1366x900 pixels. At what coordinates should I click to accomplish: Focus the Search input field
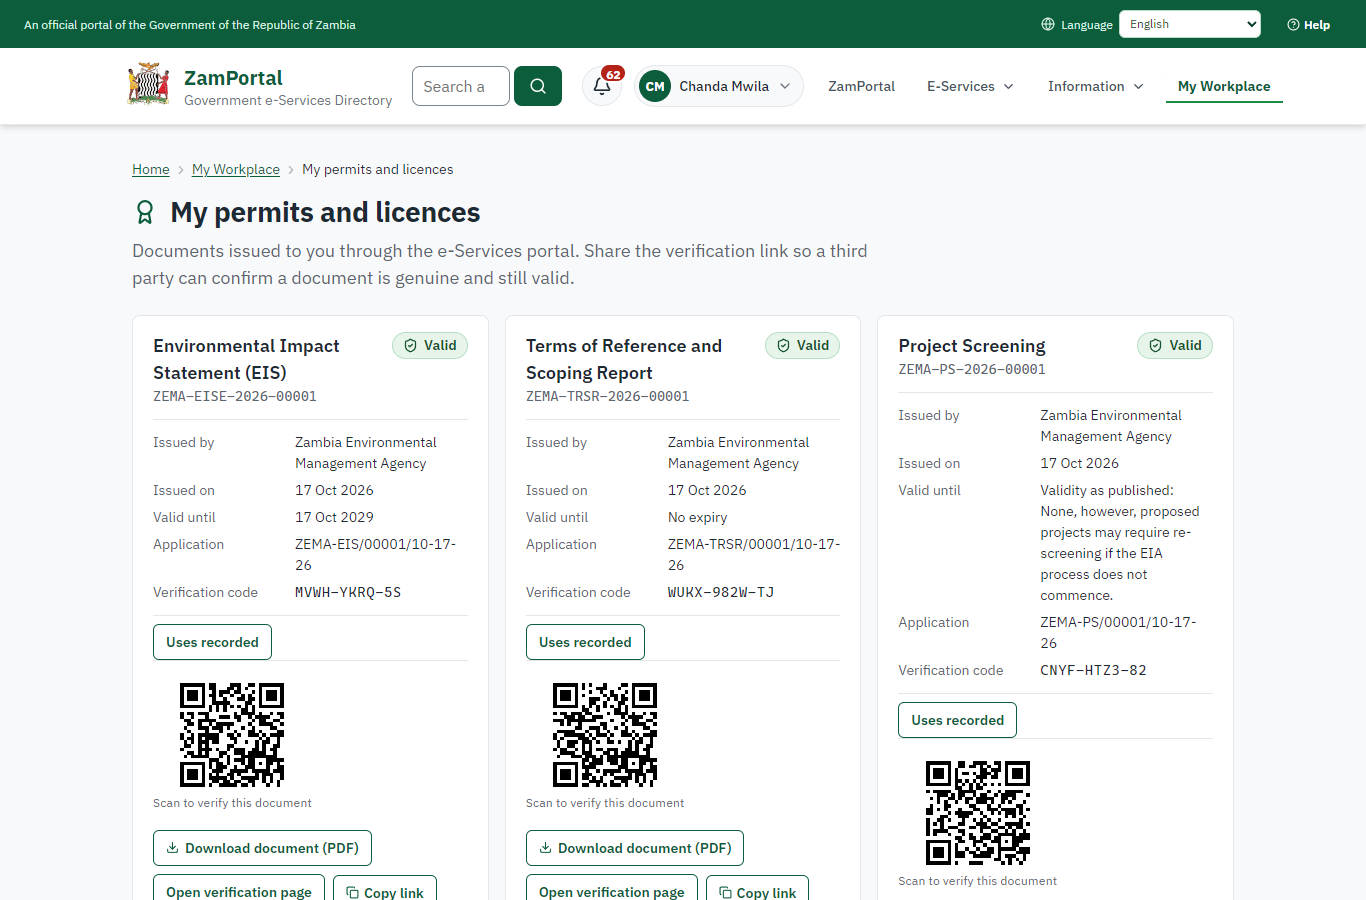461,86
